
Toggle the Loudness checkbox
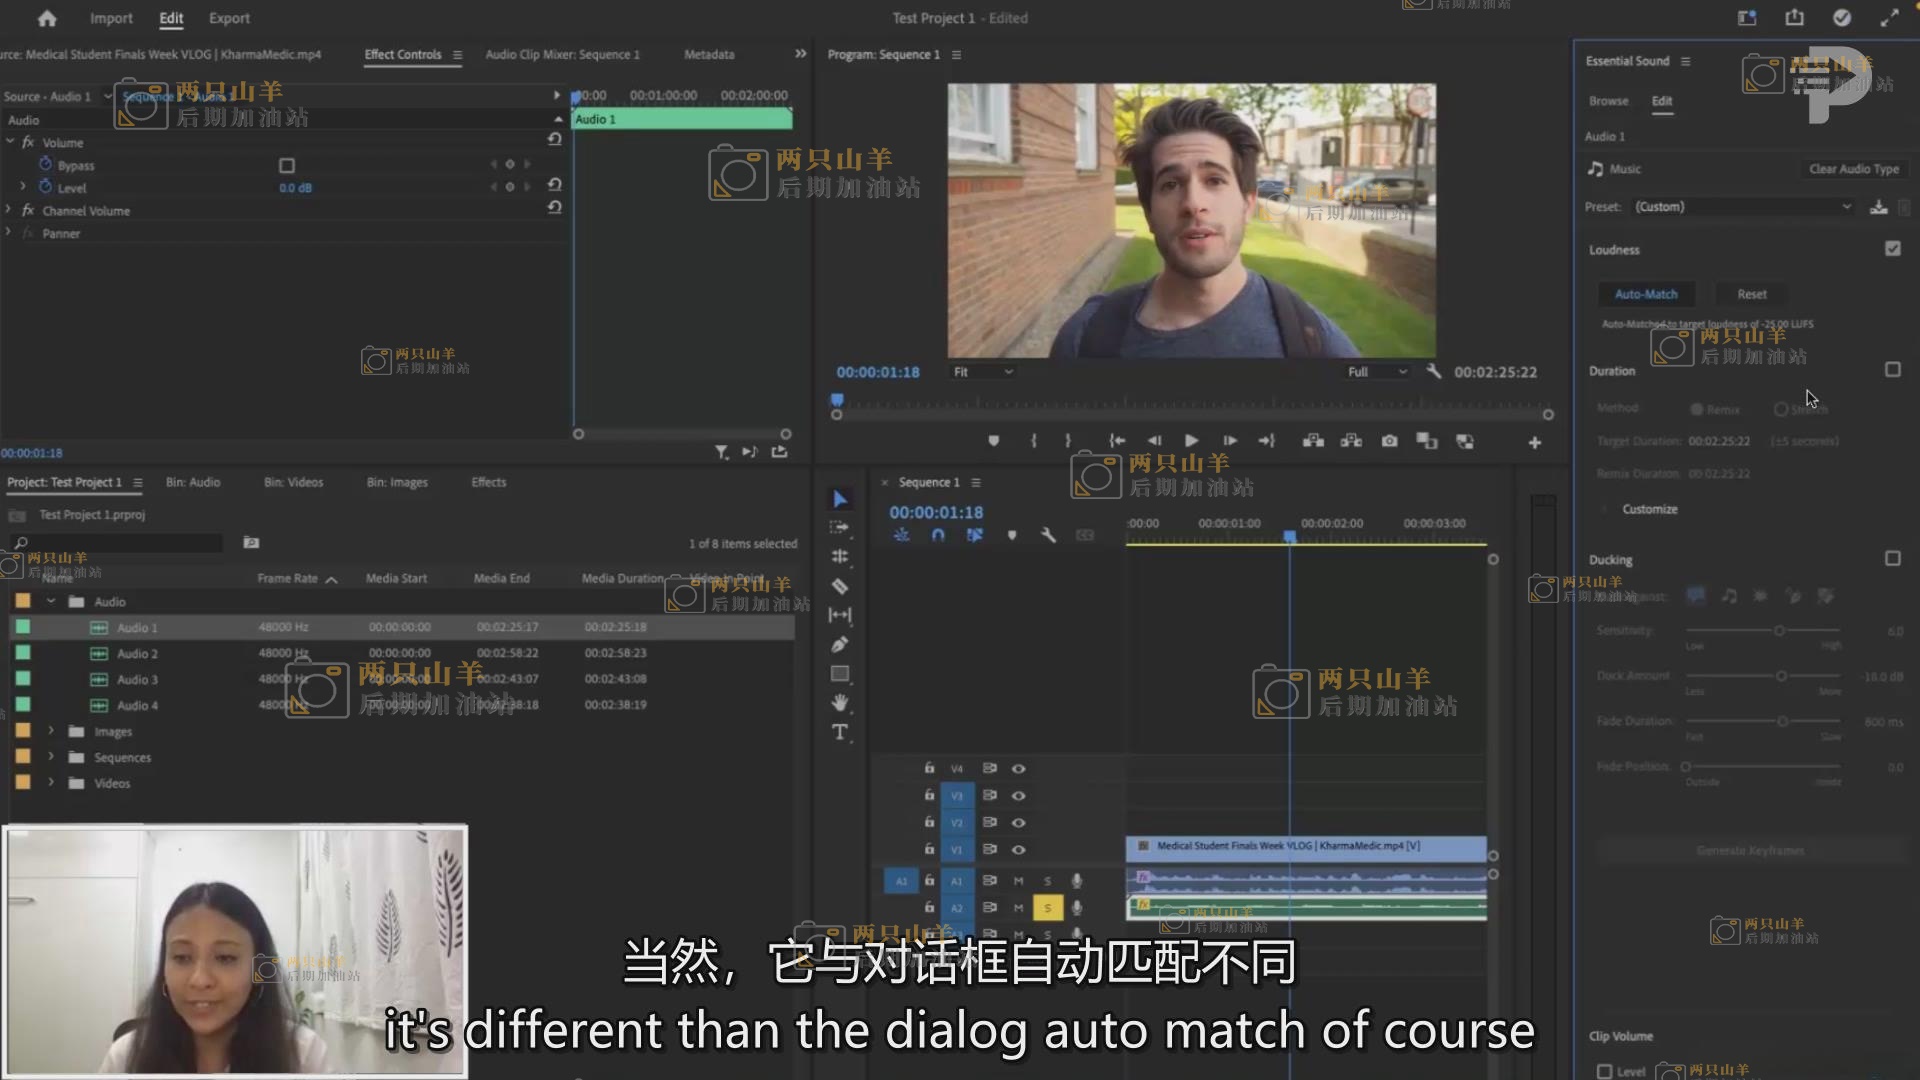pyautogui.click(x=1892, y=249)
